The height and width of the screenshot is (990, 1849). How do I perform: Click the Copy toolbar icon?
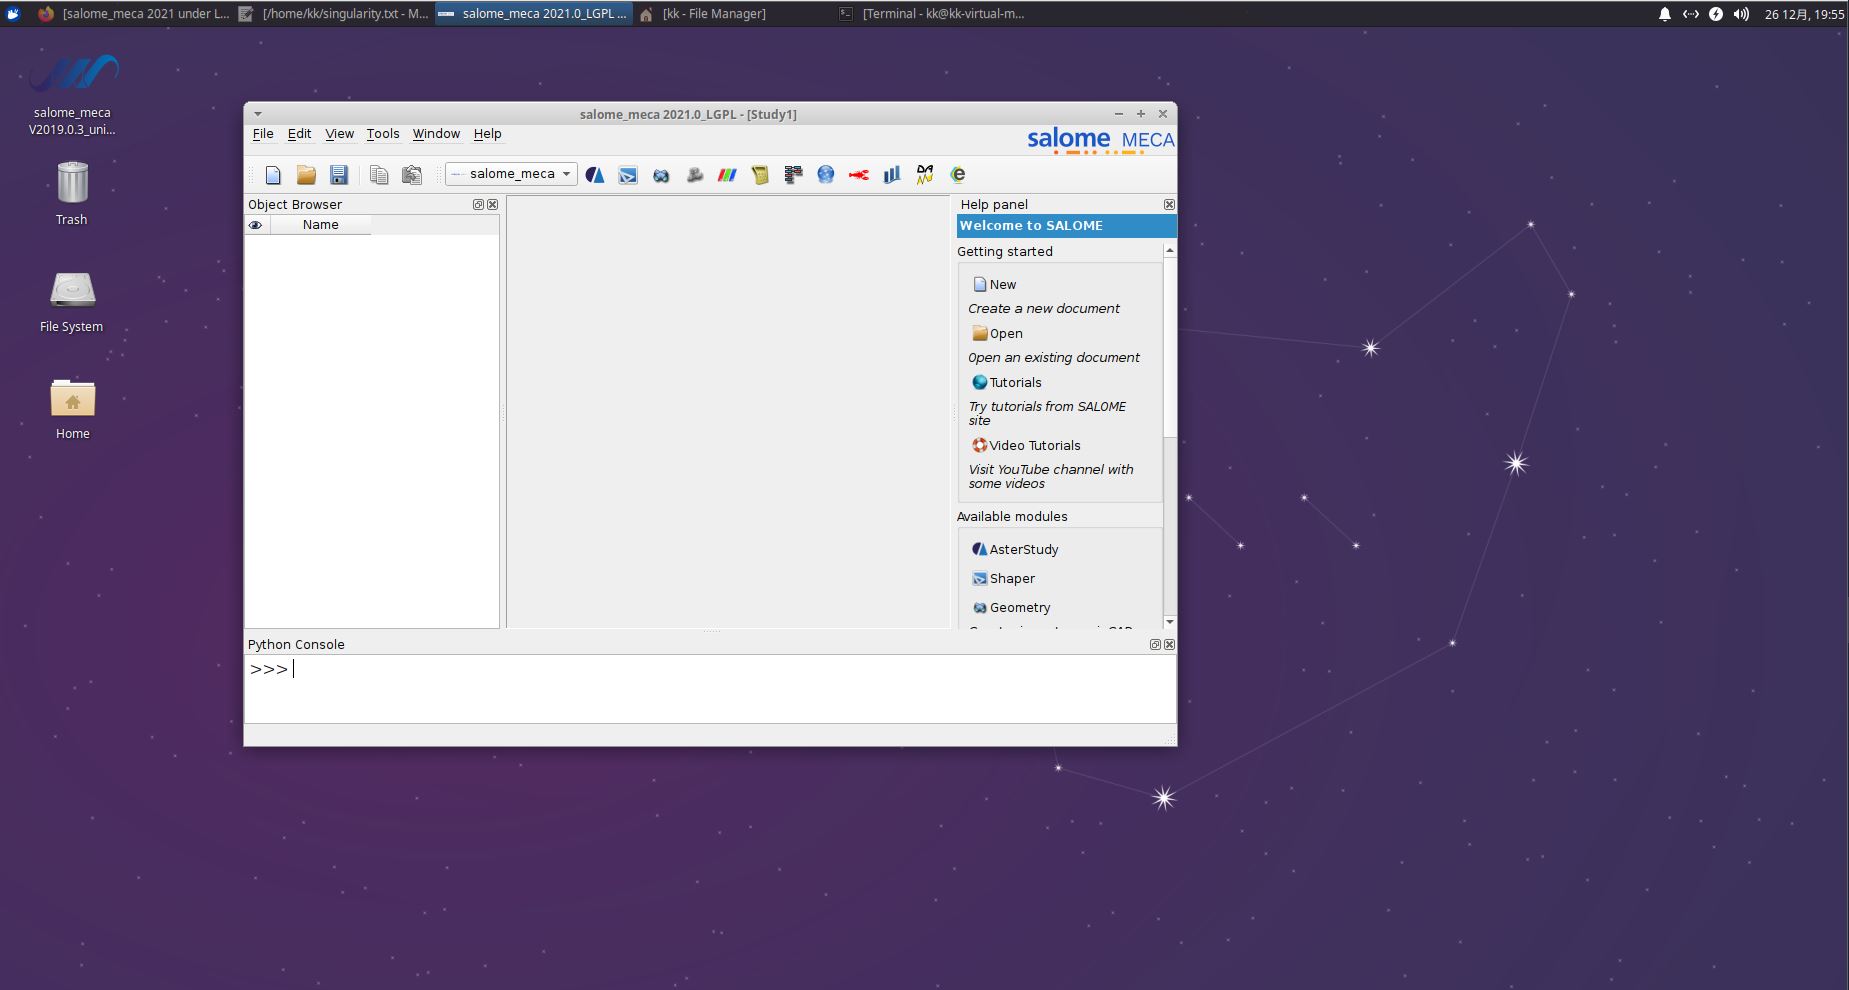point(378,175)
